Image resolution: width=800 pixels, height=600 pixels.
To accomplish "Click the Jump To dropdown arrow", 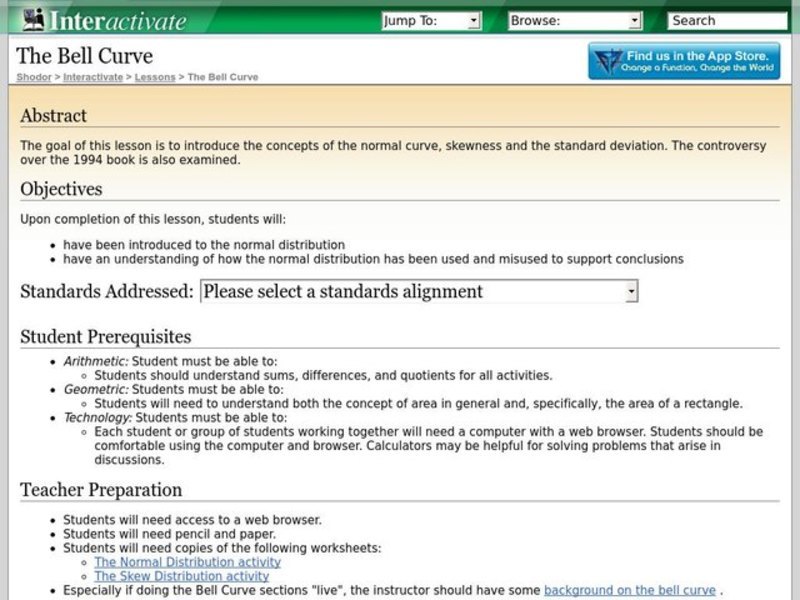I will tap(471, 19).
